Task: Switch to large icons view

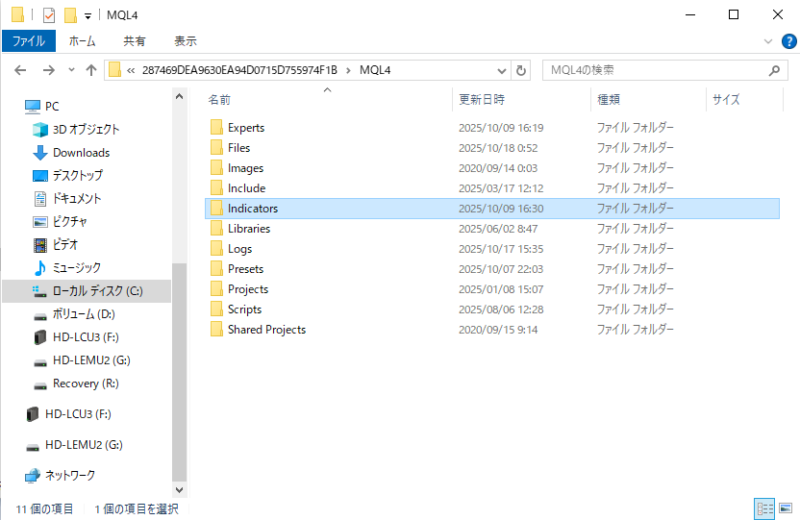Action: [785, 508]
